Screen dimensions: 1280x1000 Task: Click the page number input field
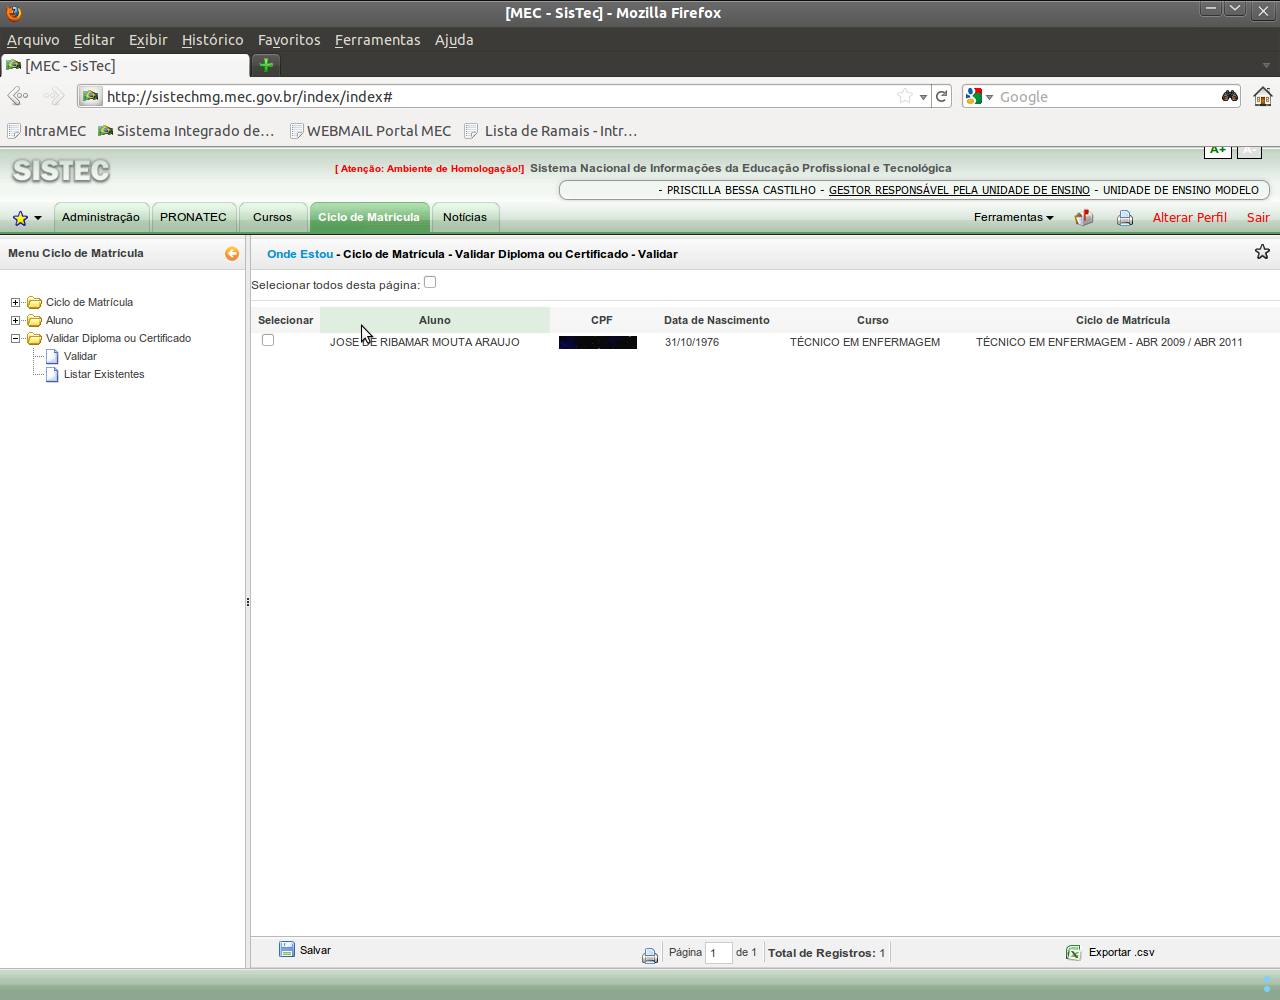tap(719, 953)
